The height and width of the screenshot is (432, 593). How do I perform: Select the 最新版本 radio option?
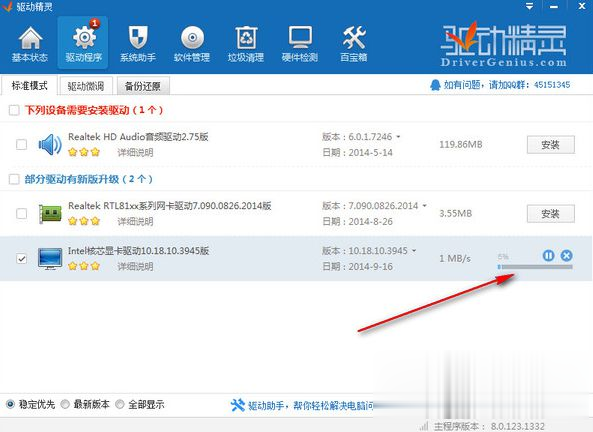(x=65, y=405)
